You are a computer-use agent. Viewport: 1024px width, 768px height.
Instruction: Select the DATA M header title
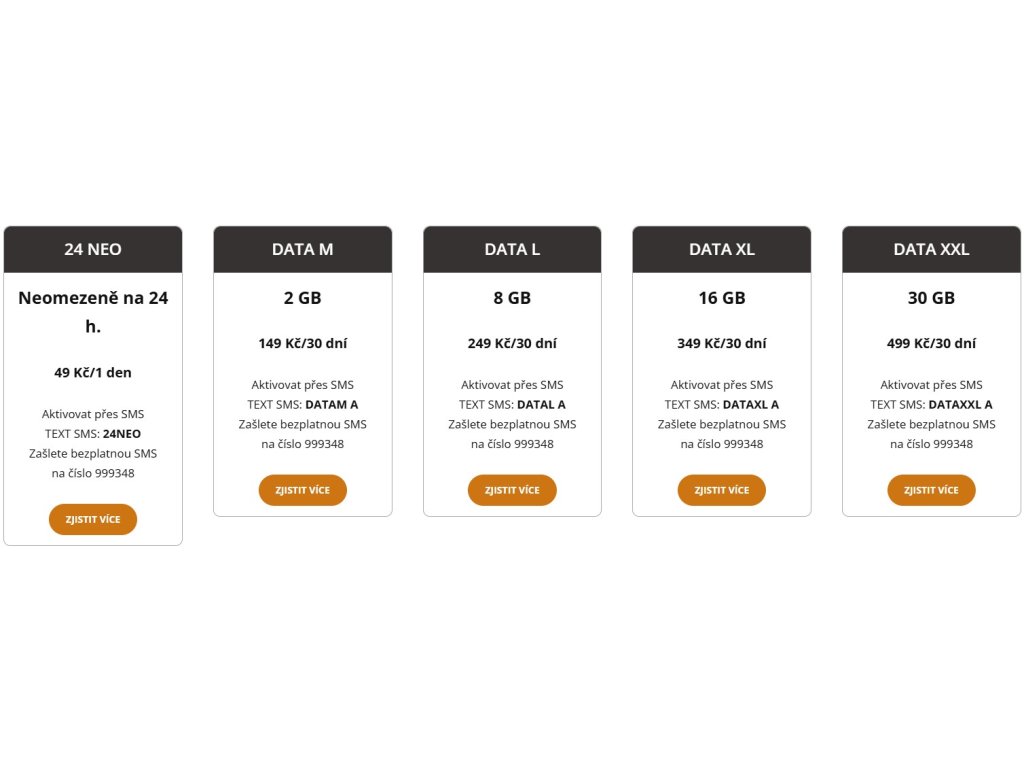pos(302,249)
